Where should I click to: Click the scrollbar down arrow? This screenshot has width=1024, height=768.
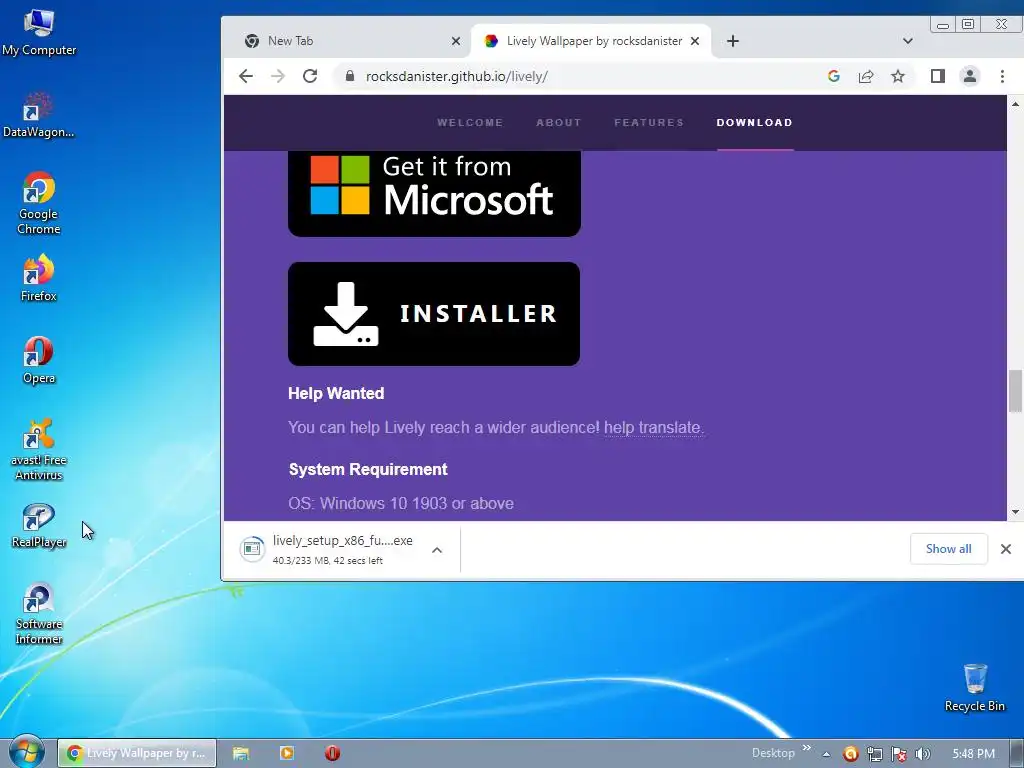(x=1015, y=513)
